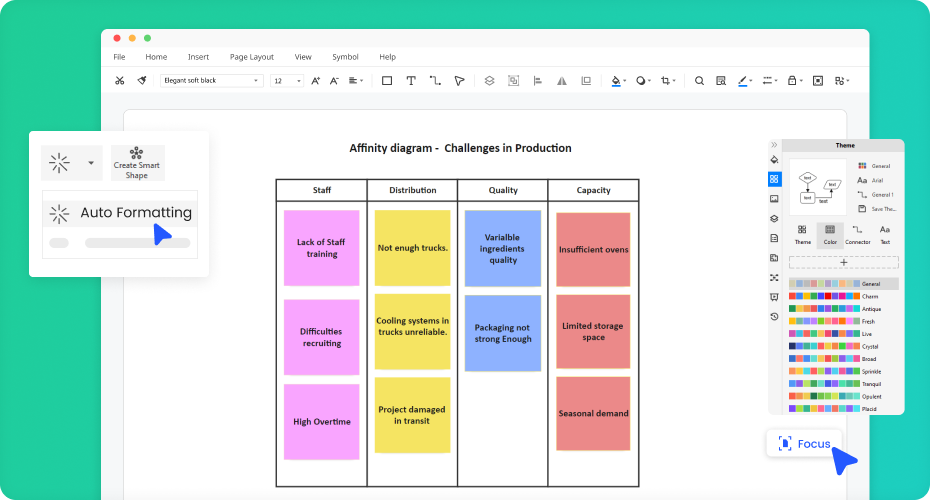Open the Page Layout menu

click(x=251, y=57)
